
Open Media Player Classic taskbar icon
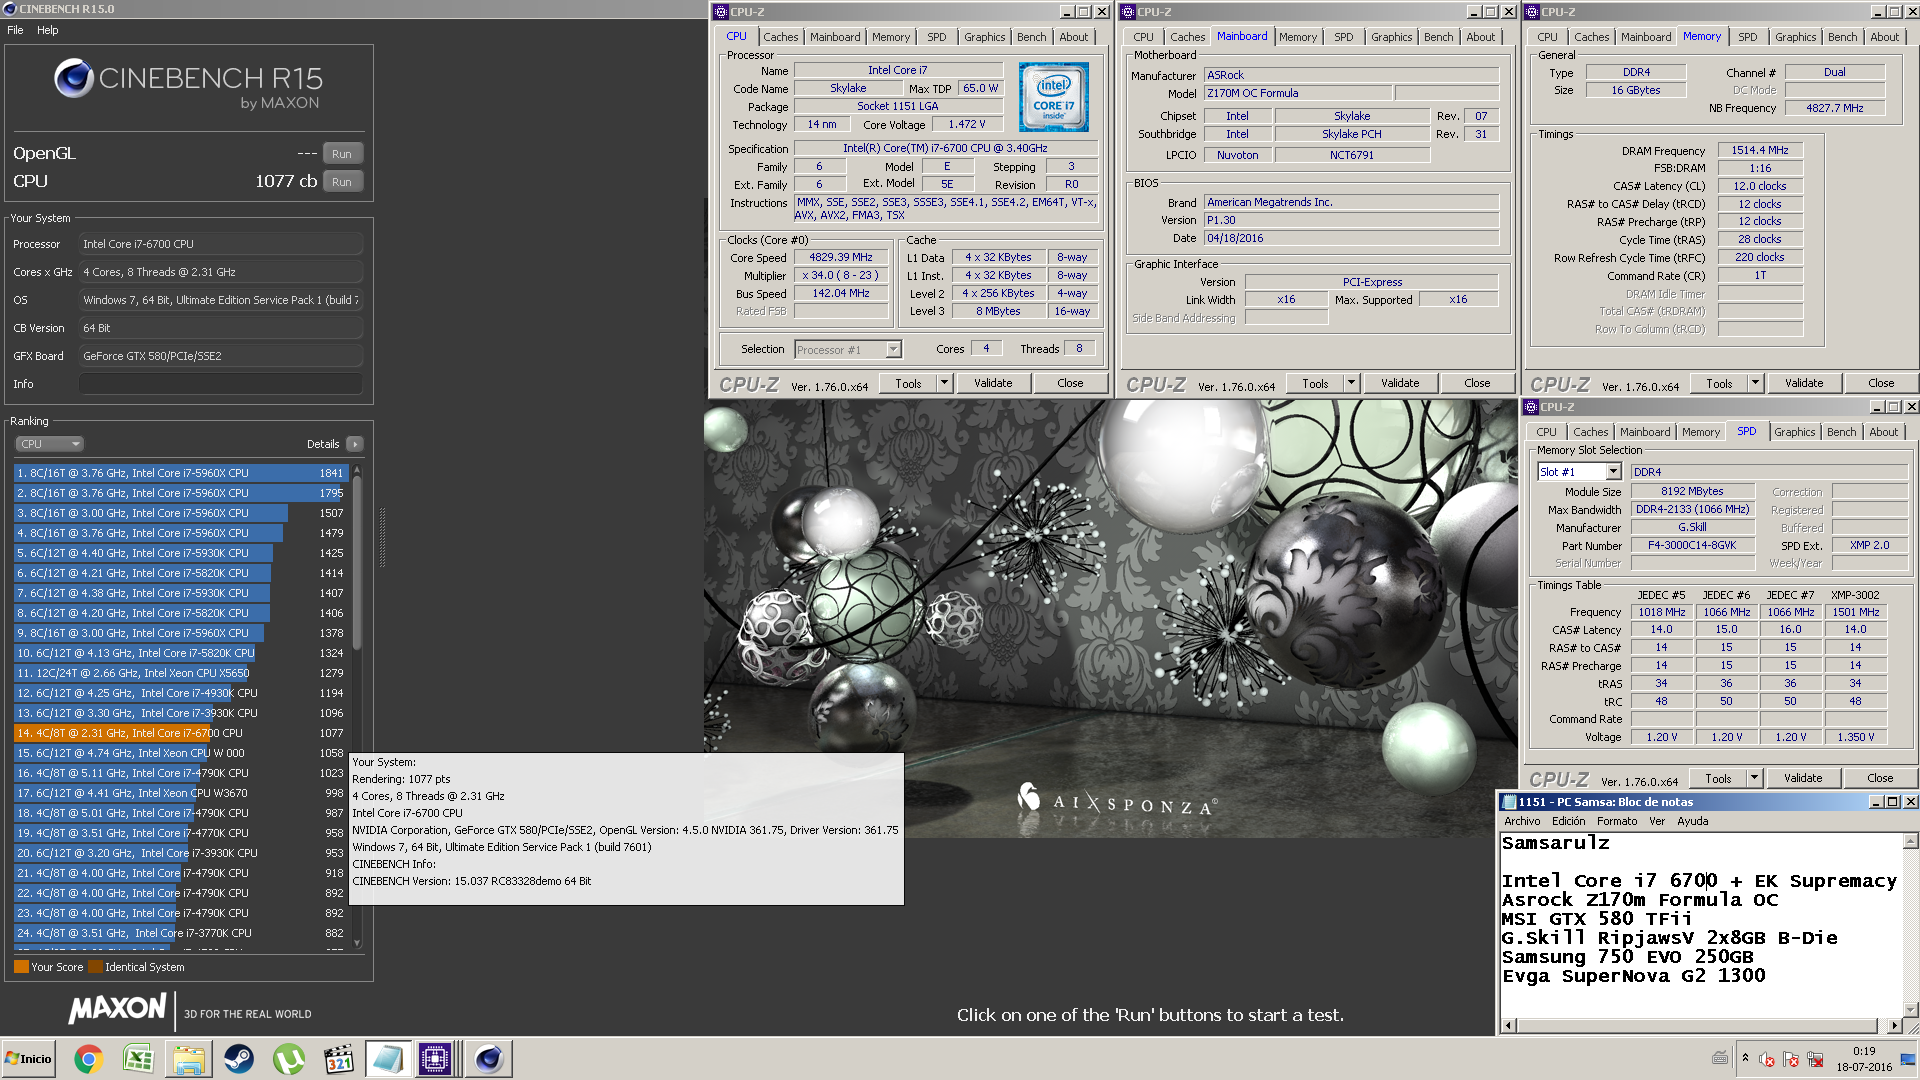point(339,1059)
